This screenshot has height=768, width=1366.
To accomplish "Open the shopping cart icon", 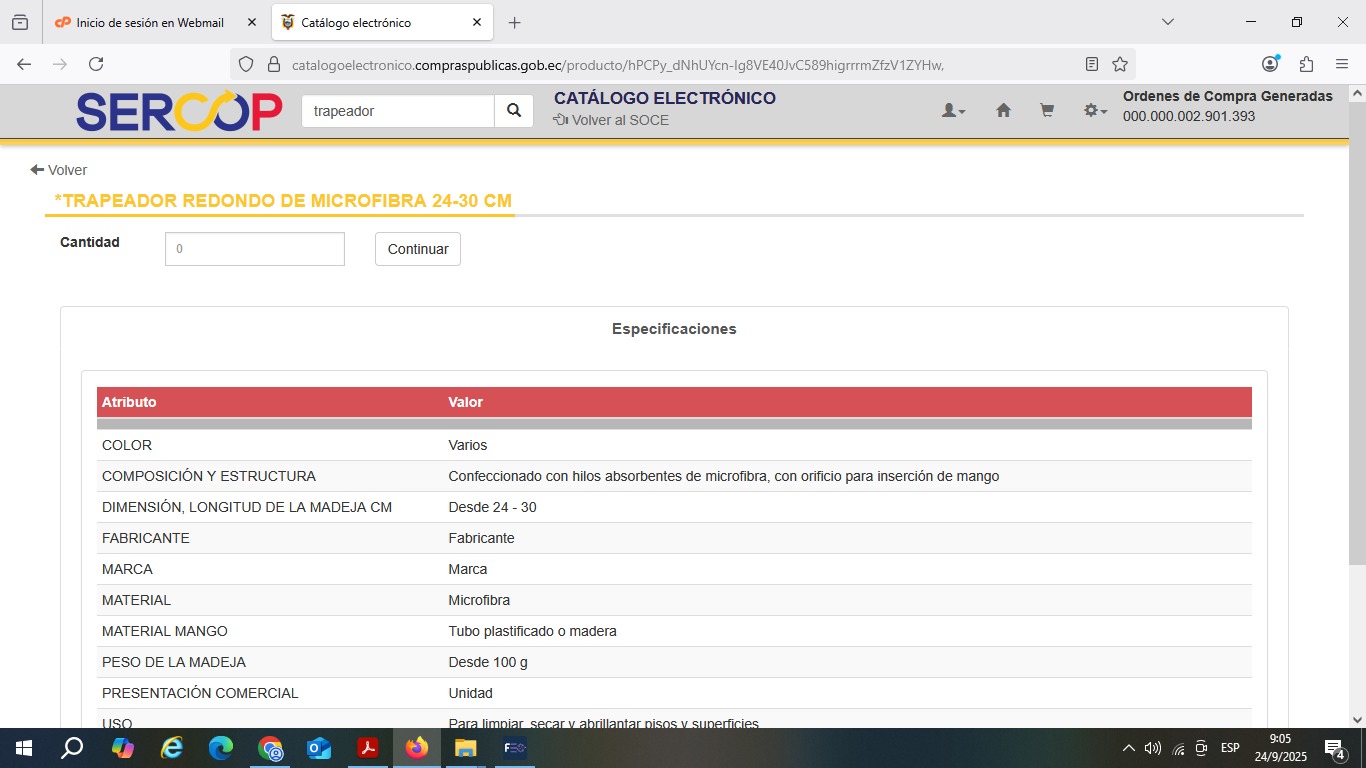I will pos(1047,111).
